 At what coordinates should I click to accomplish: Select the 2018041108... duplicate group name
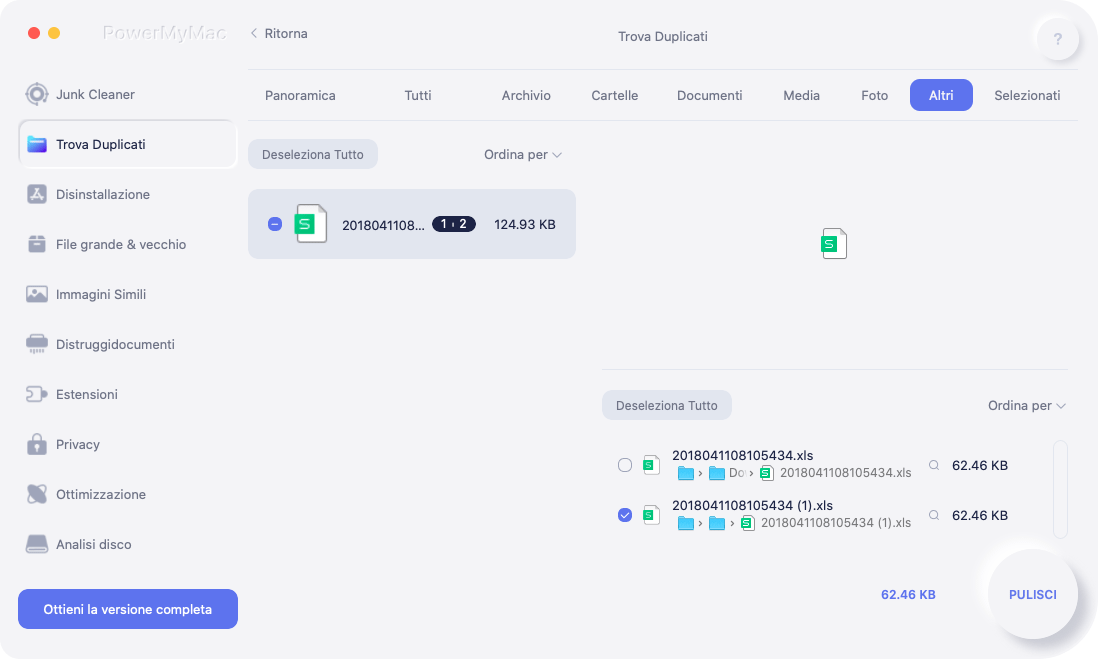pyautogui.click(x=383, y=225)
